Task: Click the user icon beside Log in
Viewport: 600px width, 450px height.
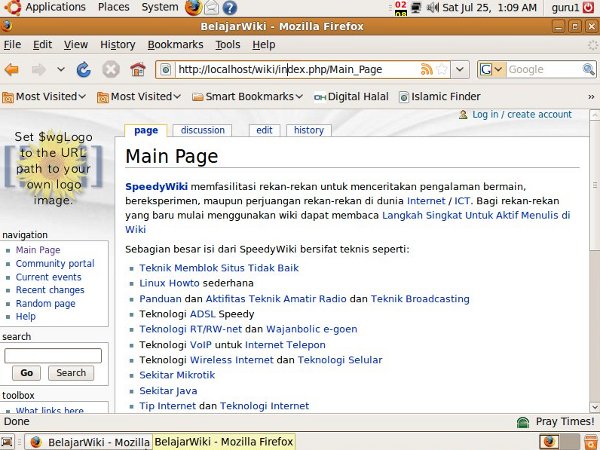Action: pos(463,114)
